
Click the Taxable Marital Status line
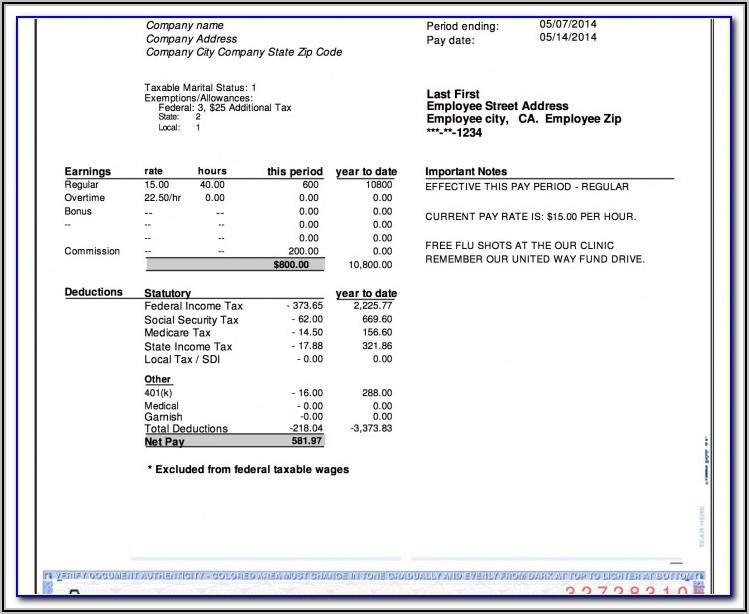[200, 88]
